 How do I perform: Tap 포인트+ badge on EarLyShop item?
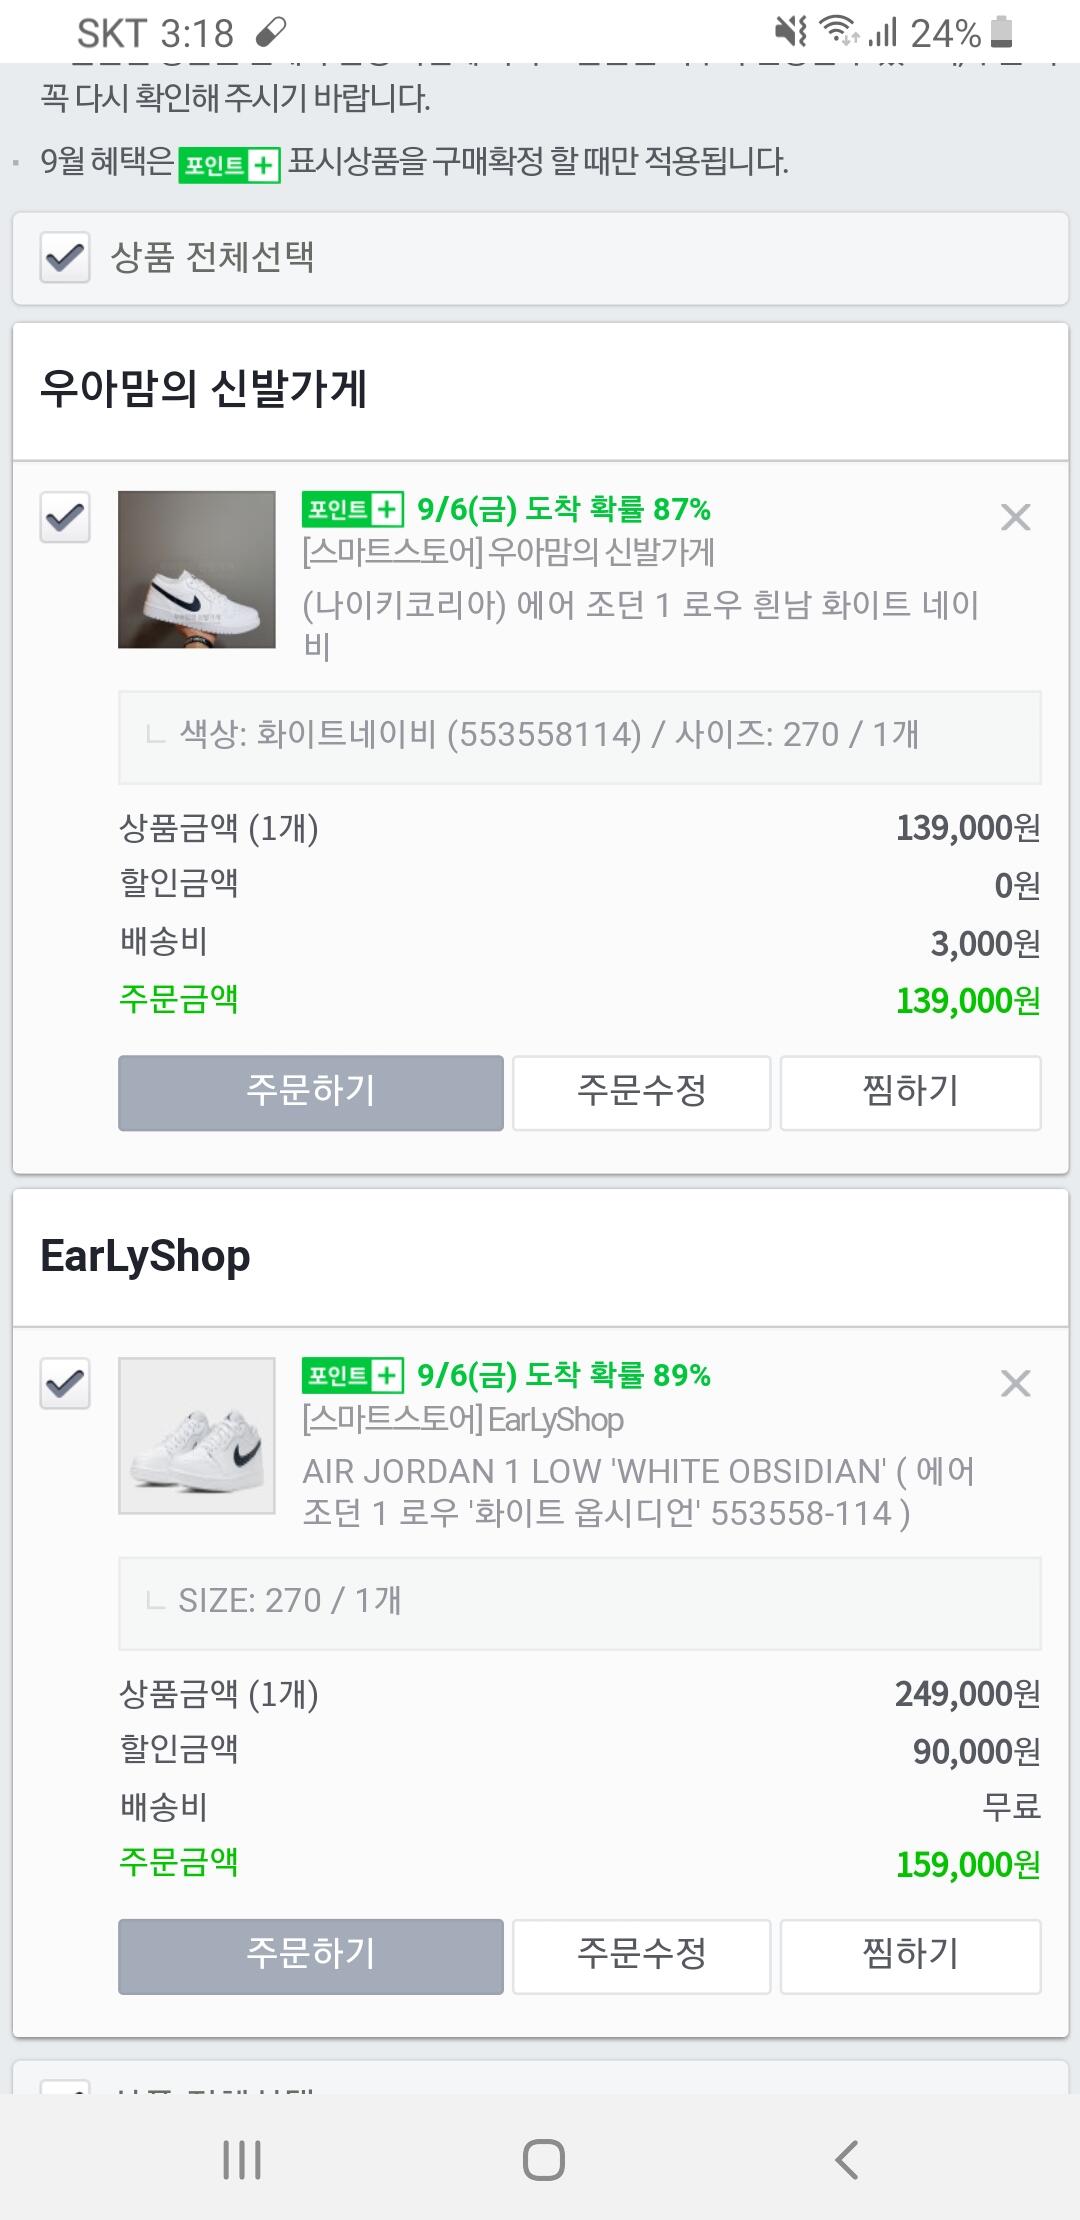pyautogui.click(x=352, y=1376)
